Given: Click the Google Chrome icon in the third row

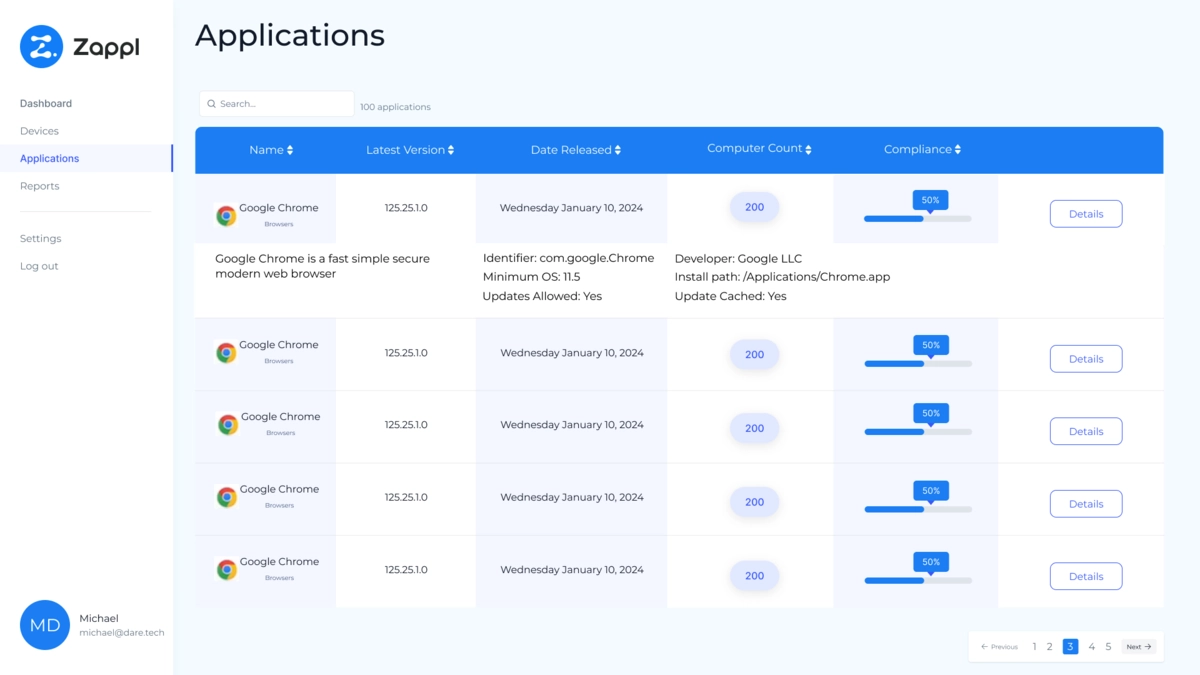Looking at the screenshot, I should tap(225, 423).
